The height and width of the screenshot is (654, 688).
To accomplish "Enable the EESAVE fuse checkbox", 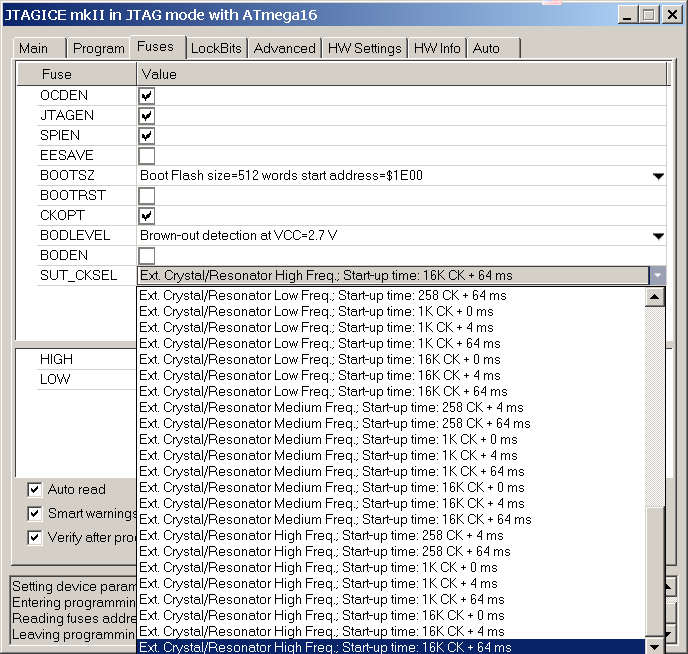I will (147, 156).
